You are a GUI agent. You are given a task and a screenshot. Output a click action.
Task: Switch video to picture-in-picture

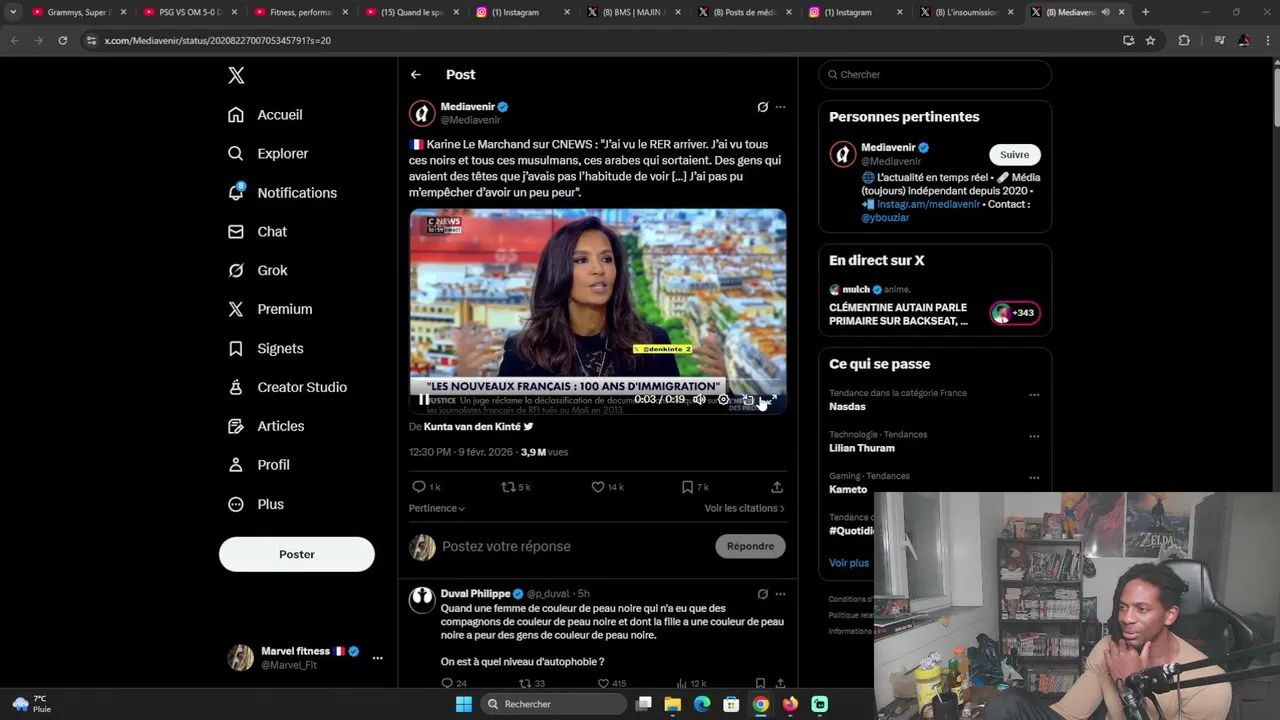(x=748, y=399)
